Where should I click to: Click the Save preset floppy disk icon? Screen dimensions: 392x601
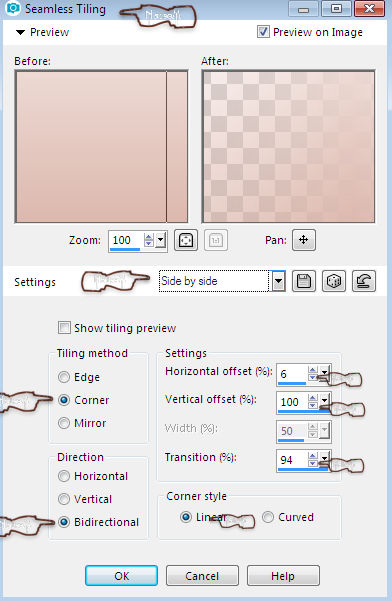[304, 281]
